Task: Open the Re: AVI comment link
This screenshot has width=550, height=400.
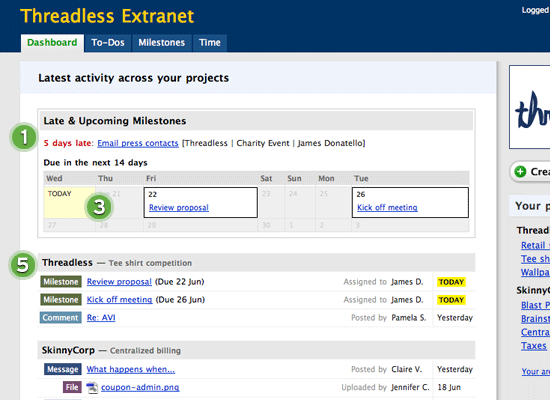Action: pyautogui.click(x=101, y=318)
